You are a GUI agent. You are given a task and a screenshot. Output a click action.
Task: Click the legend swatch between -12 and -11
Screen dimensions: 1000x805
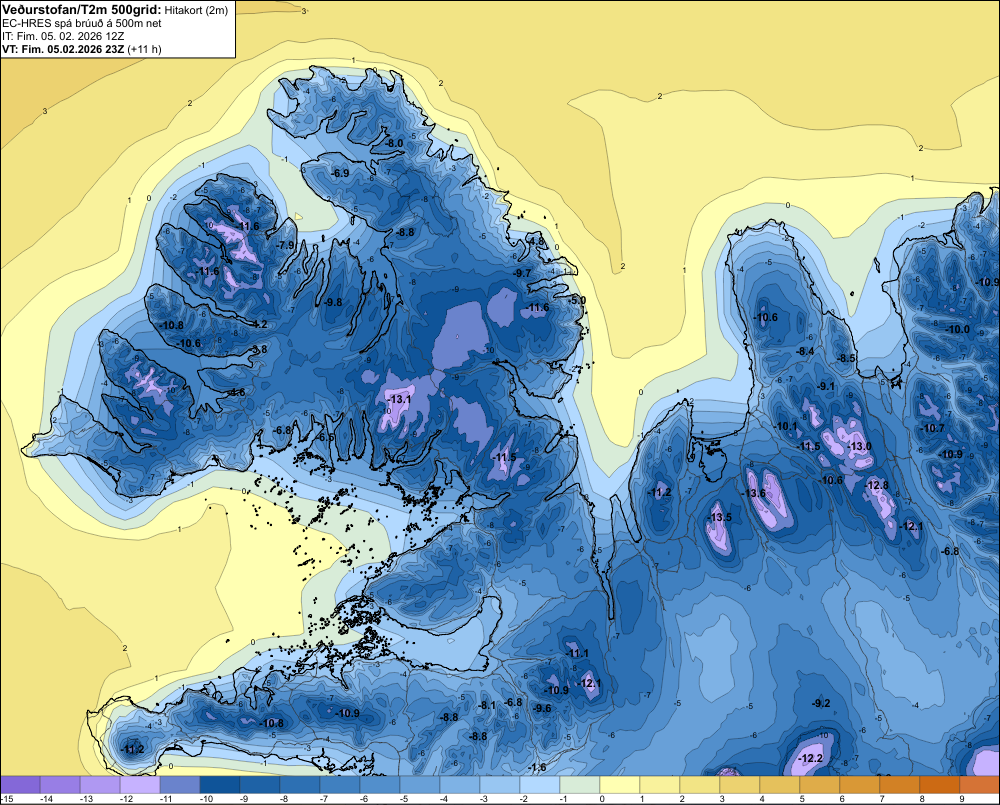pyautogui.click(x=140, y=784)
